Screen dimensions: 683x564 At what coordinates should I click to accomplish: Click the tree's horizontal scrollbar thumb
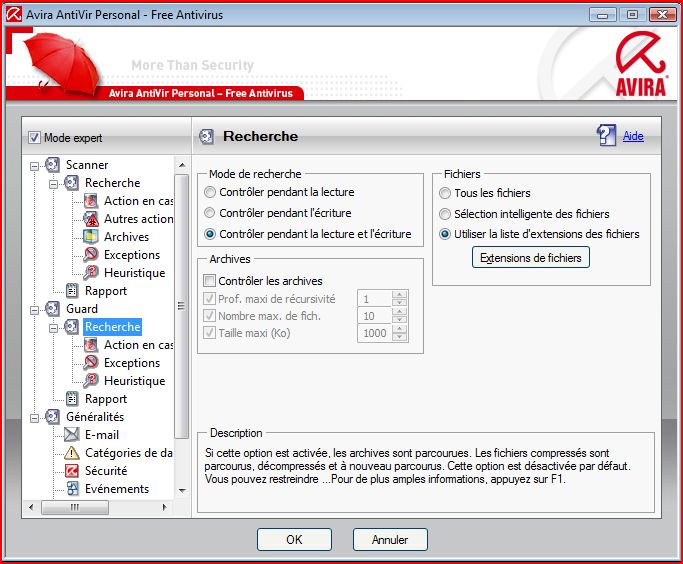tap(75, 507)
